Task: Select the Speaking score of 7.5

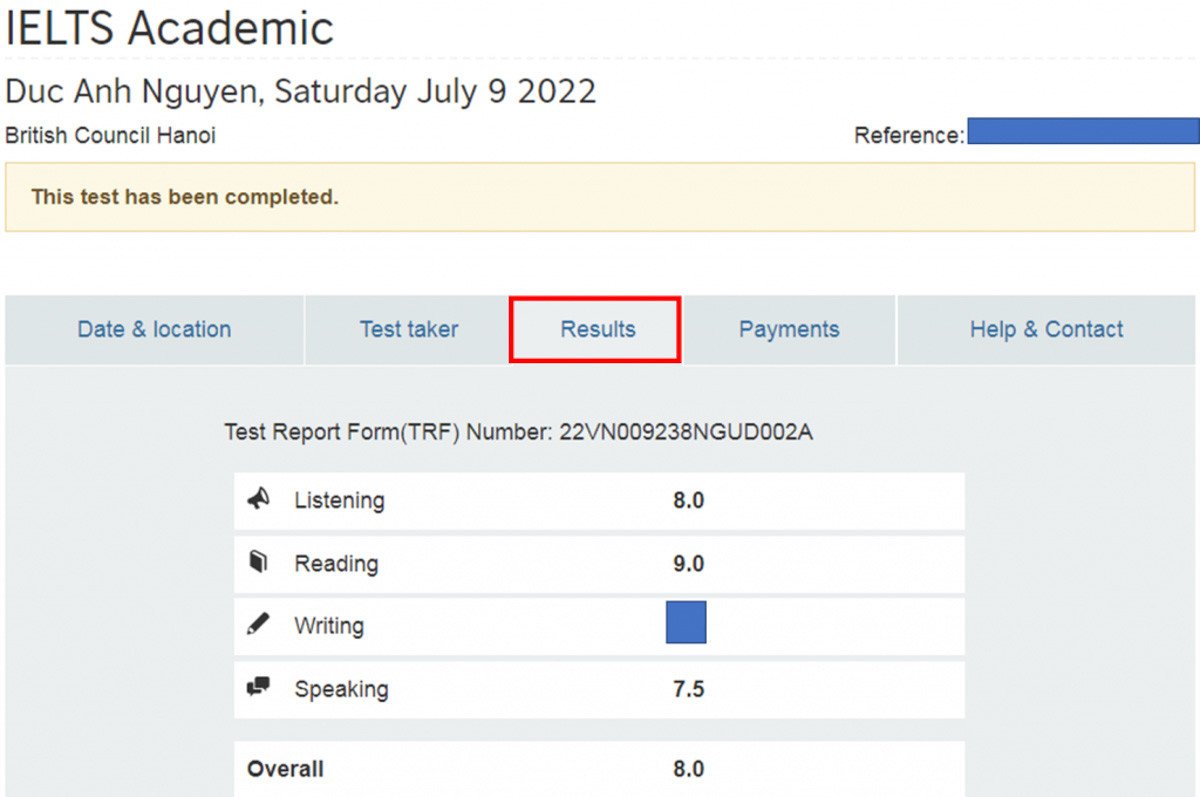Action: (688, 688)
